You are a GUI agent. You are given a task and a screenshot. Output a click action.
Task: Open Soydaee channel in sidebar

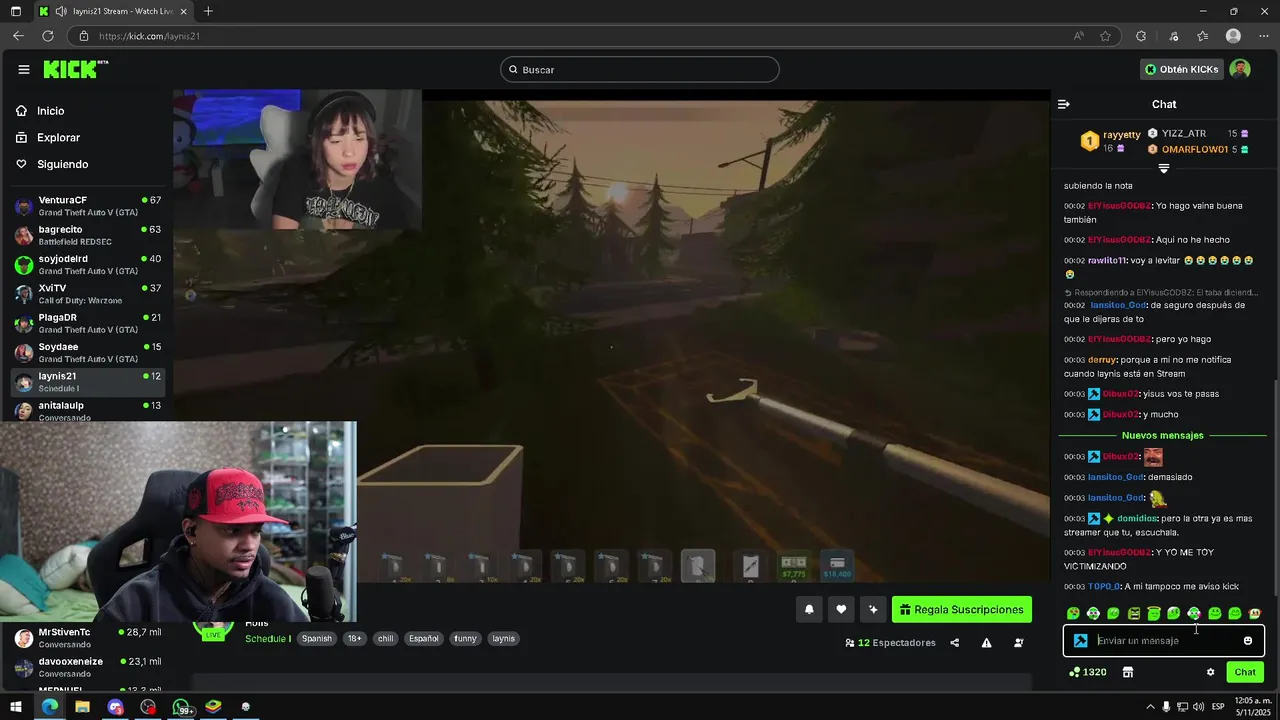click(x=88, y=353)
